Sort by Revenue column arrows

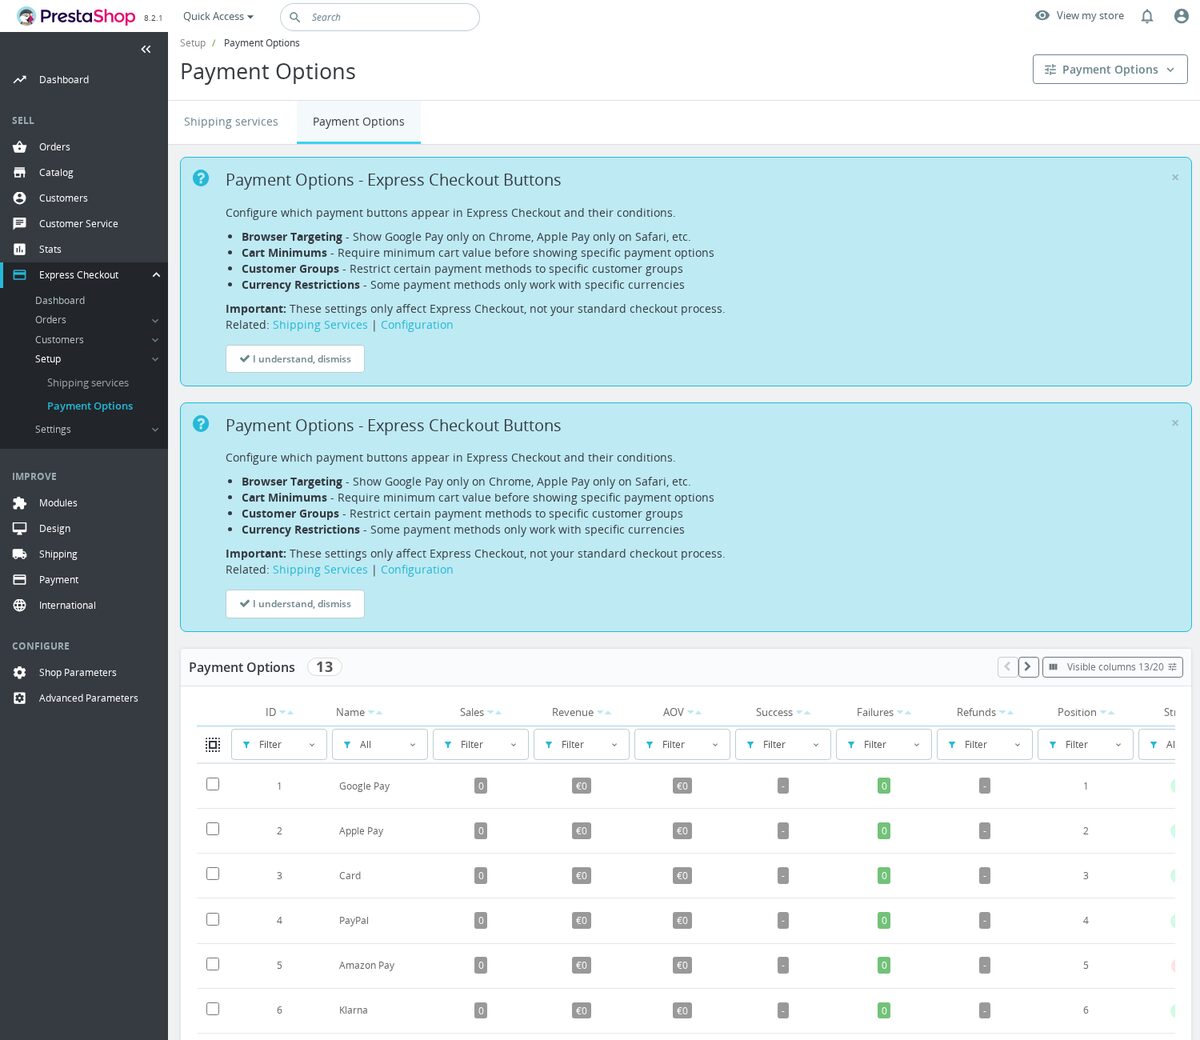click(x=604, y=713)
